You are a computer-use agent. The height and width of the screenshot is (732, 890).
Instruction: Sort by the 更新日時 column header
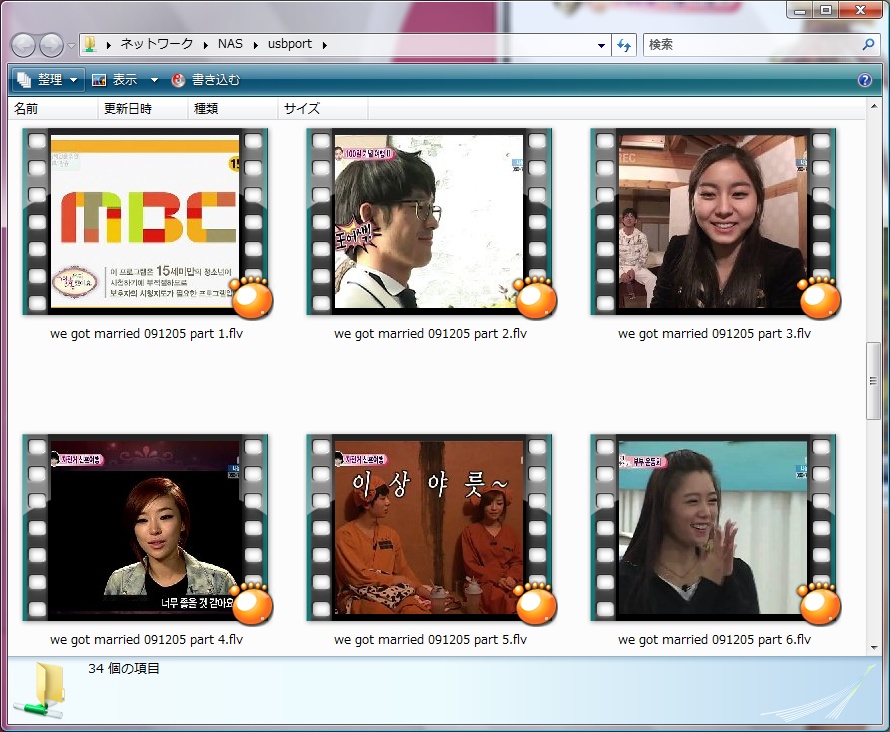click(x=142, y=108)
